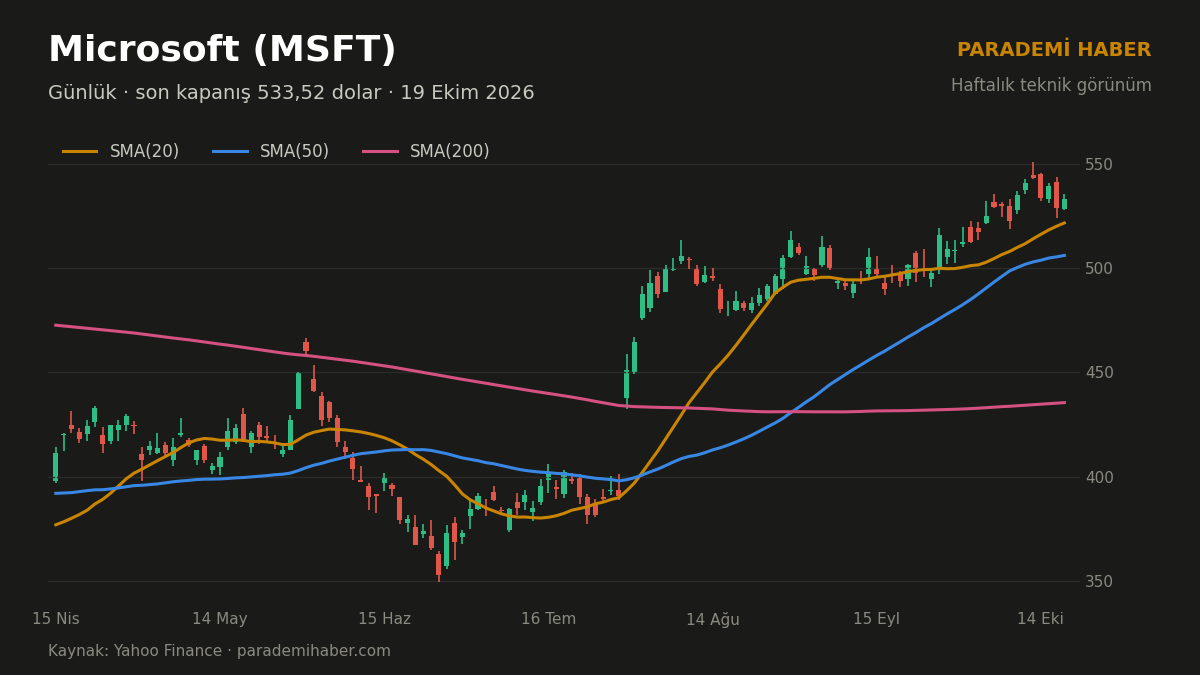Click the blue SMA(50) legend line swatch
This screenshot has height=675, width=1200.
(x=230, y=152)
